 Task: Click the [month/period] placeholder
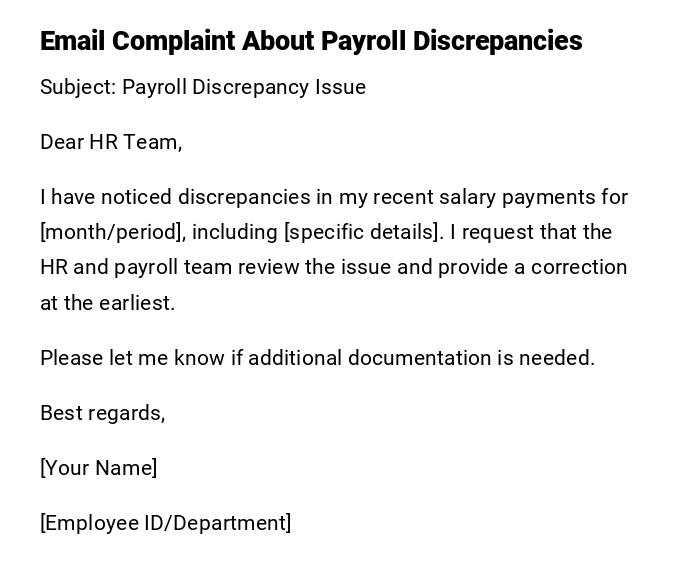pos(111,232)
